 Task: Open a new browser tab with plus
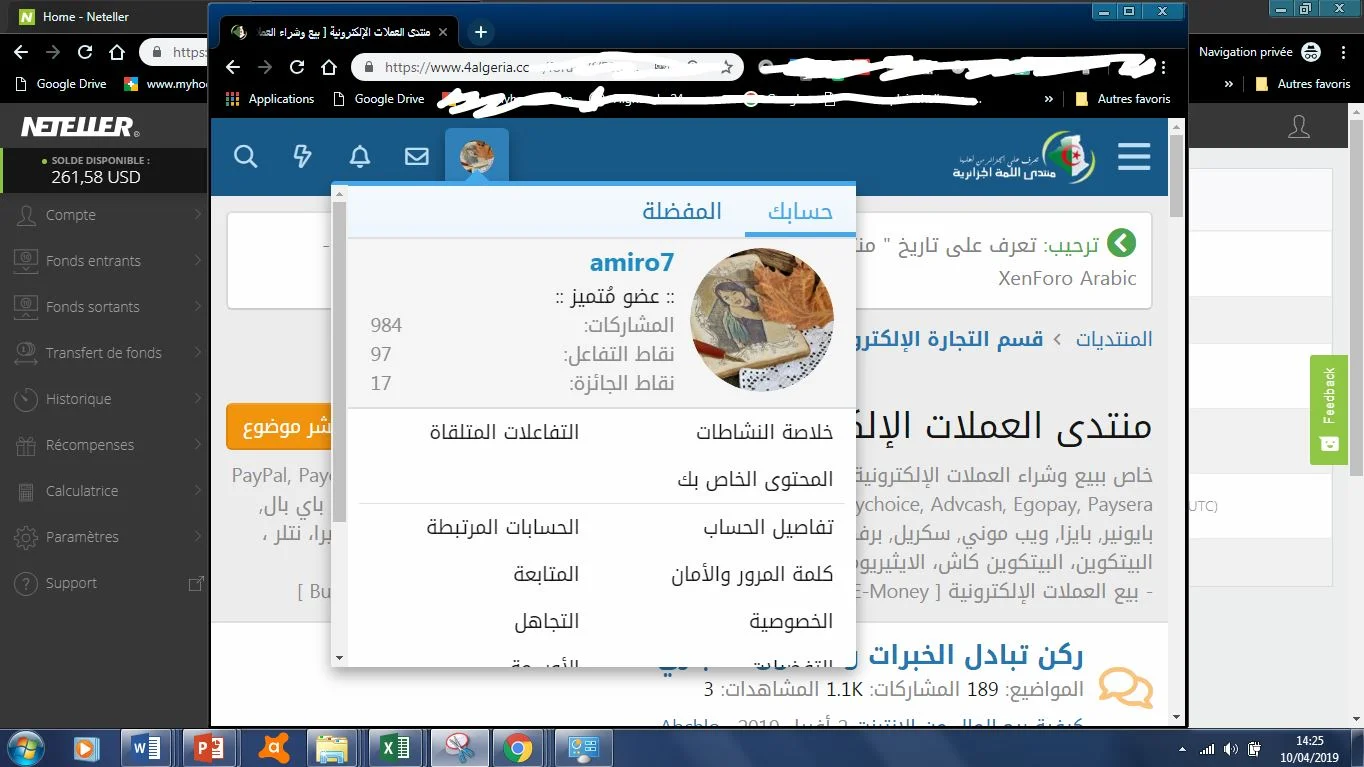481,32
